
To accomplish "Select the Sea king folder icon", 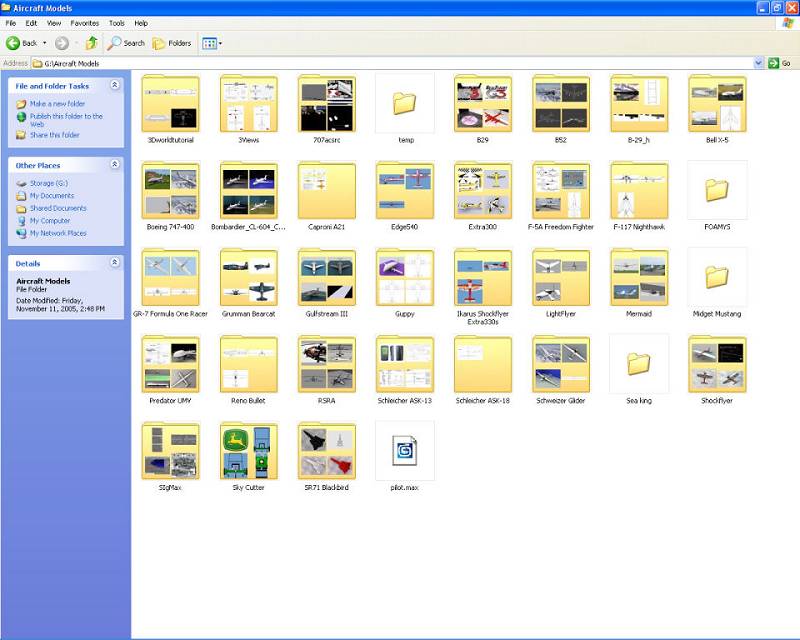I will pos(639,364).
